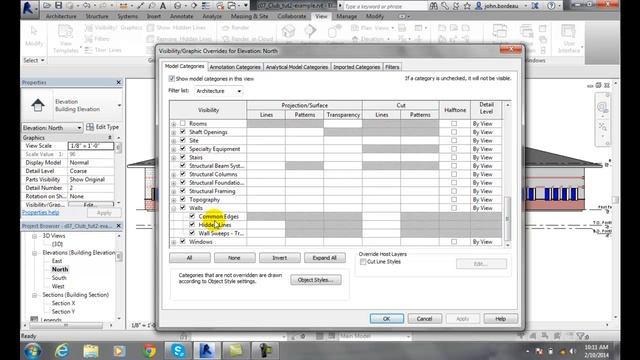This screenshot has height=360, width=640.
Task: Switch to the Annotation Categories tab
Action: pyautogui.click(x=235, y=67)
